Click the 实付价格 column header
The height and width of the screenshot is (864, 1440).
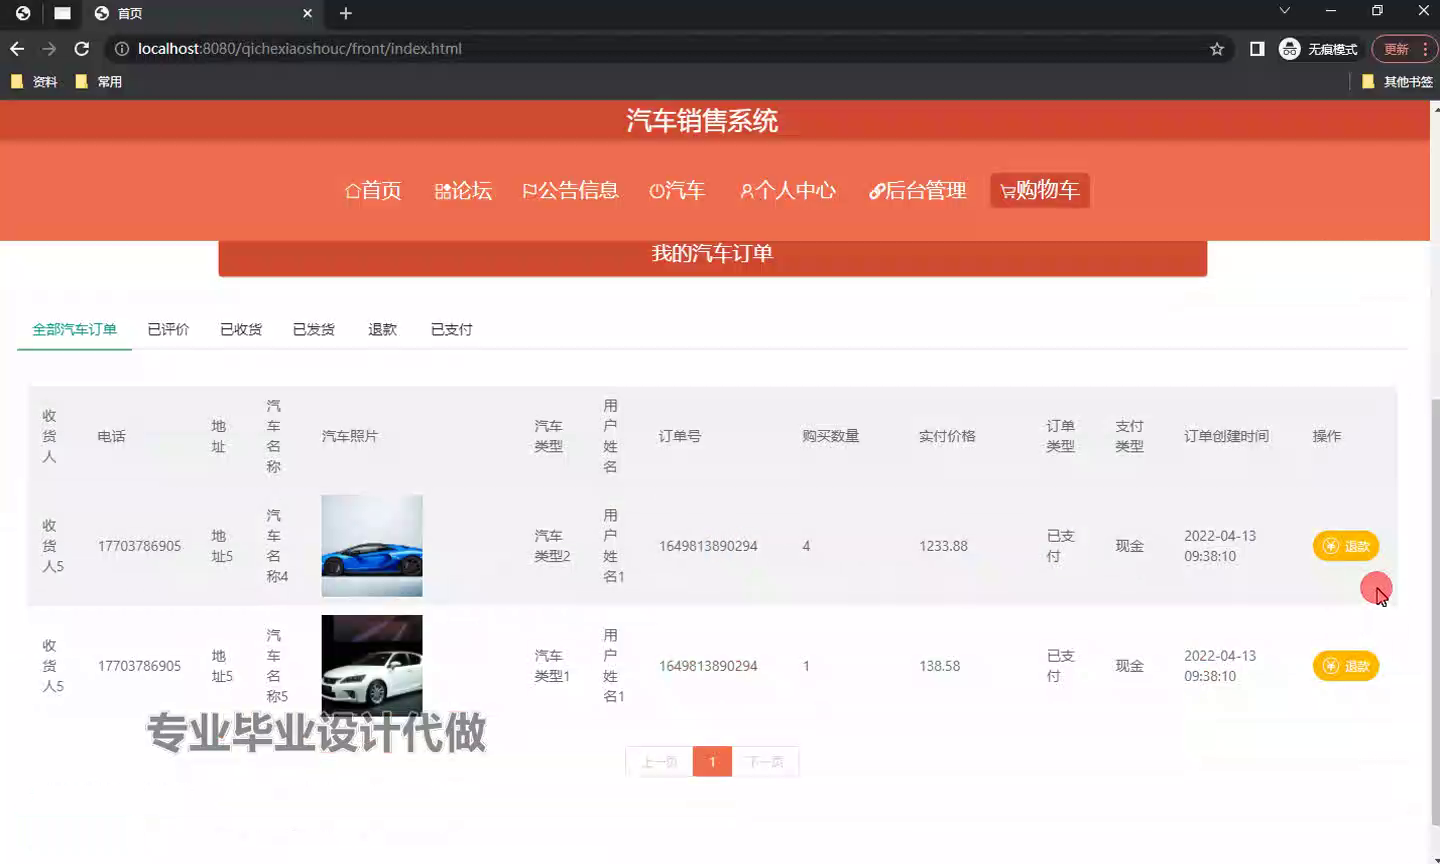coord(947,436)
